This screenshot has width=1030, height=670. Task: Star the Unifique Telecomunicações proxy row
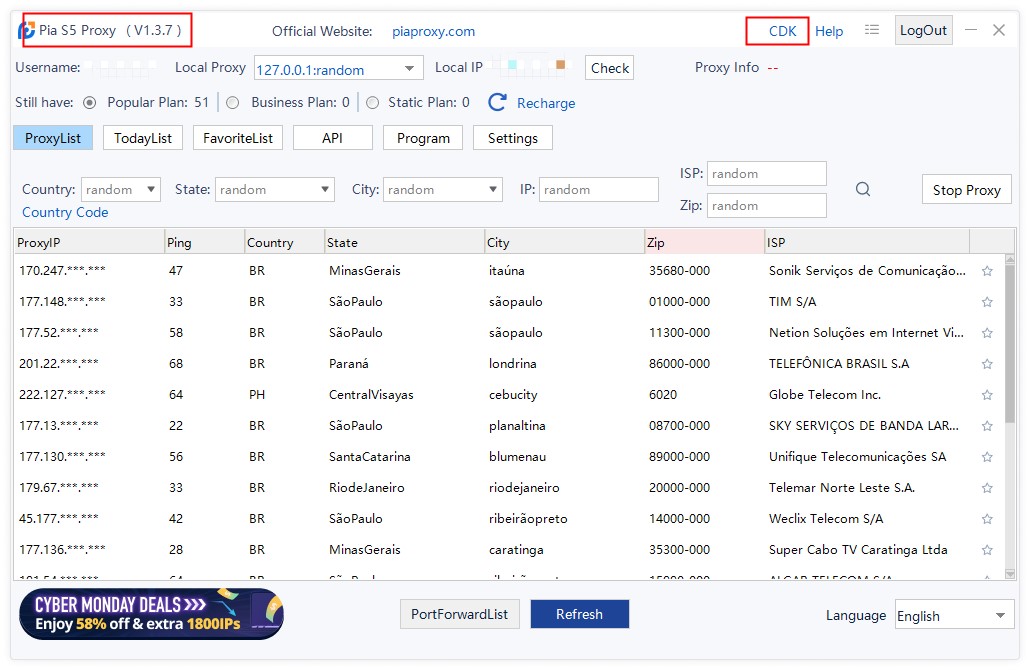point(987,457)
